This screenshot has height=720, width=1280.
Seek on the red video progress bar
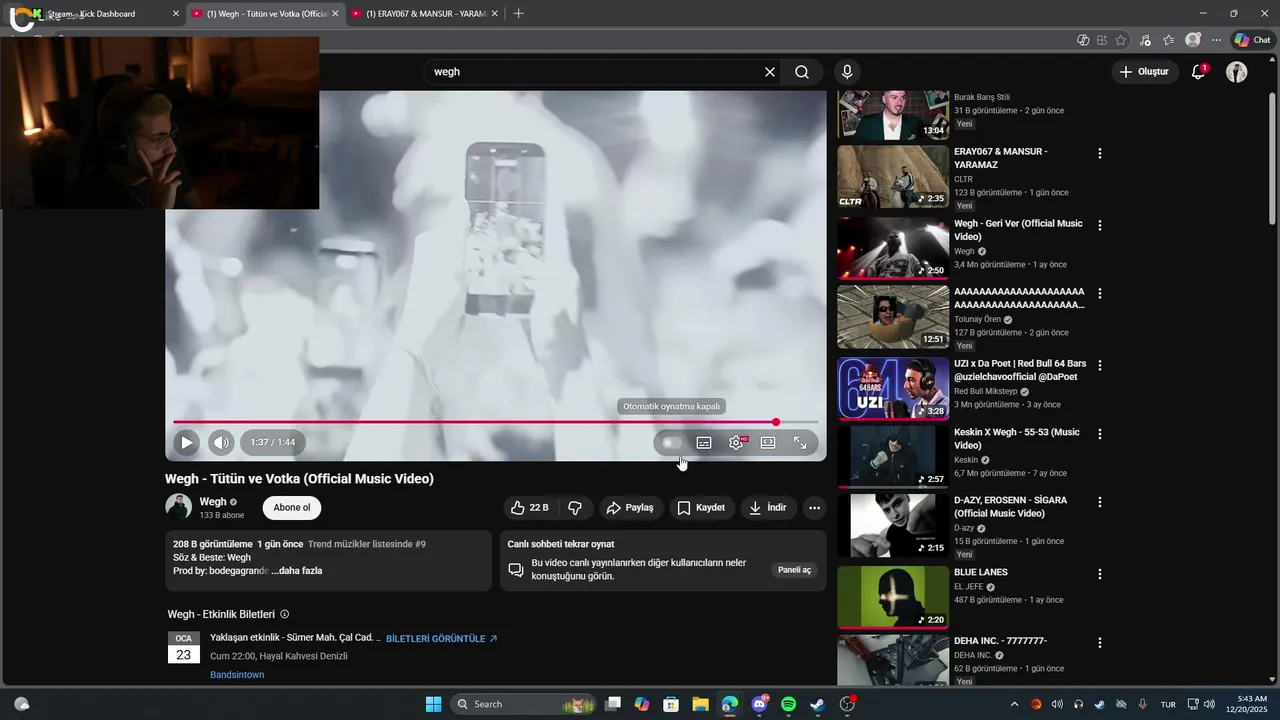(x=496, y=422)
